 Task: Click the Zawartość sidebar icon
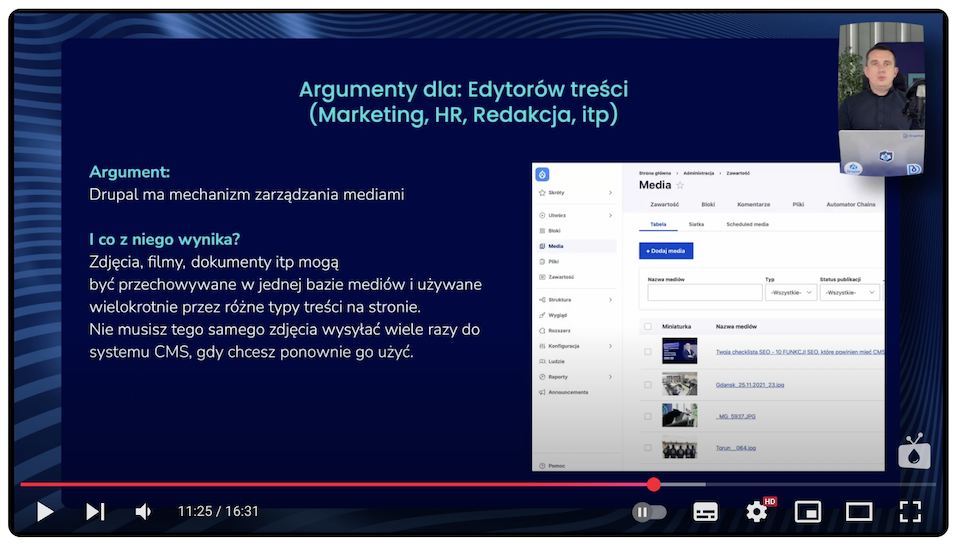[x=542, y=277]
